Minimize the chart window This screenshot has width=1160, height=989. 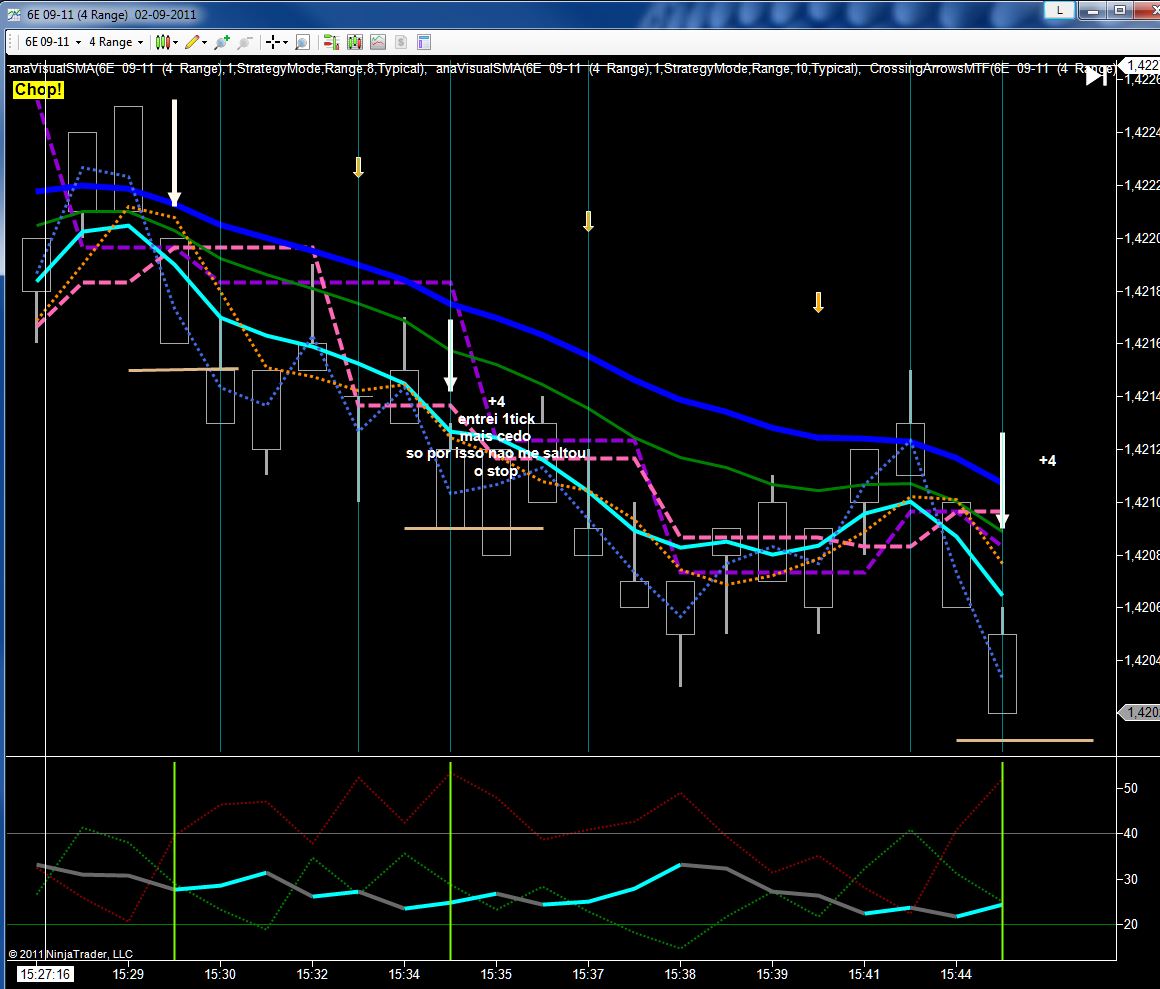[x=1093, y=10]
